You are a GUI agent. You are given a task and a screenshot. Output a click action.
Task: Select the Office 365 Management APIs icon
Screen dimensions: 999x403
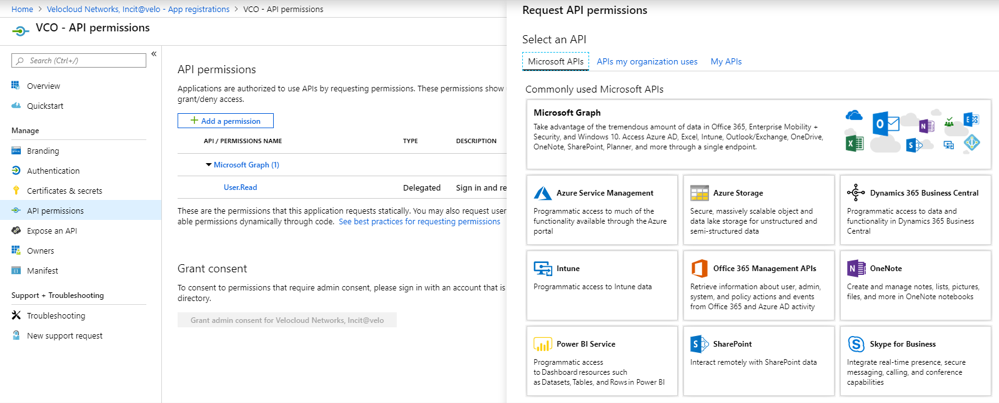(x=699, y=269)
